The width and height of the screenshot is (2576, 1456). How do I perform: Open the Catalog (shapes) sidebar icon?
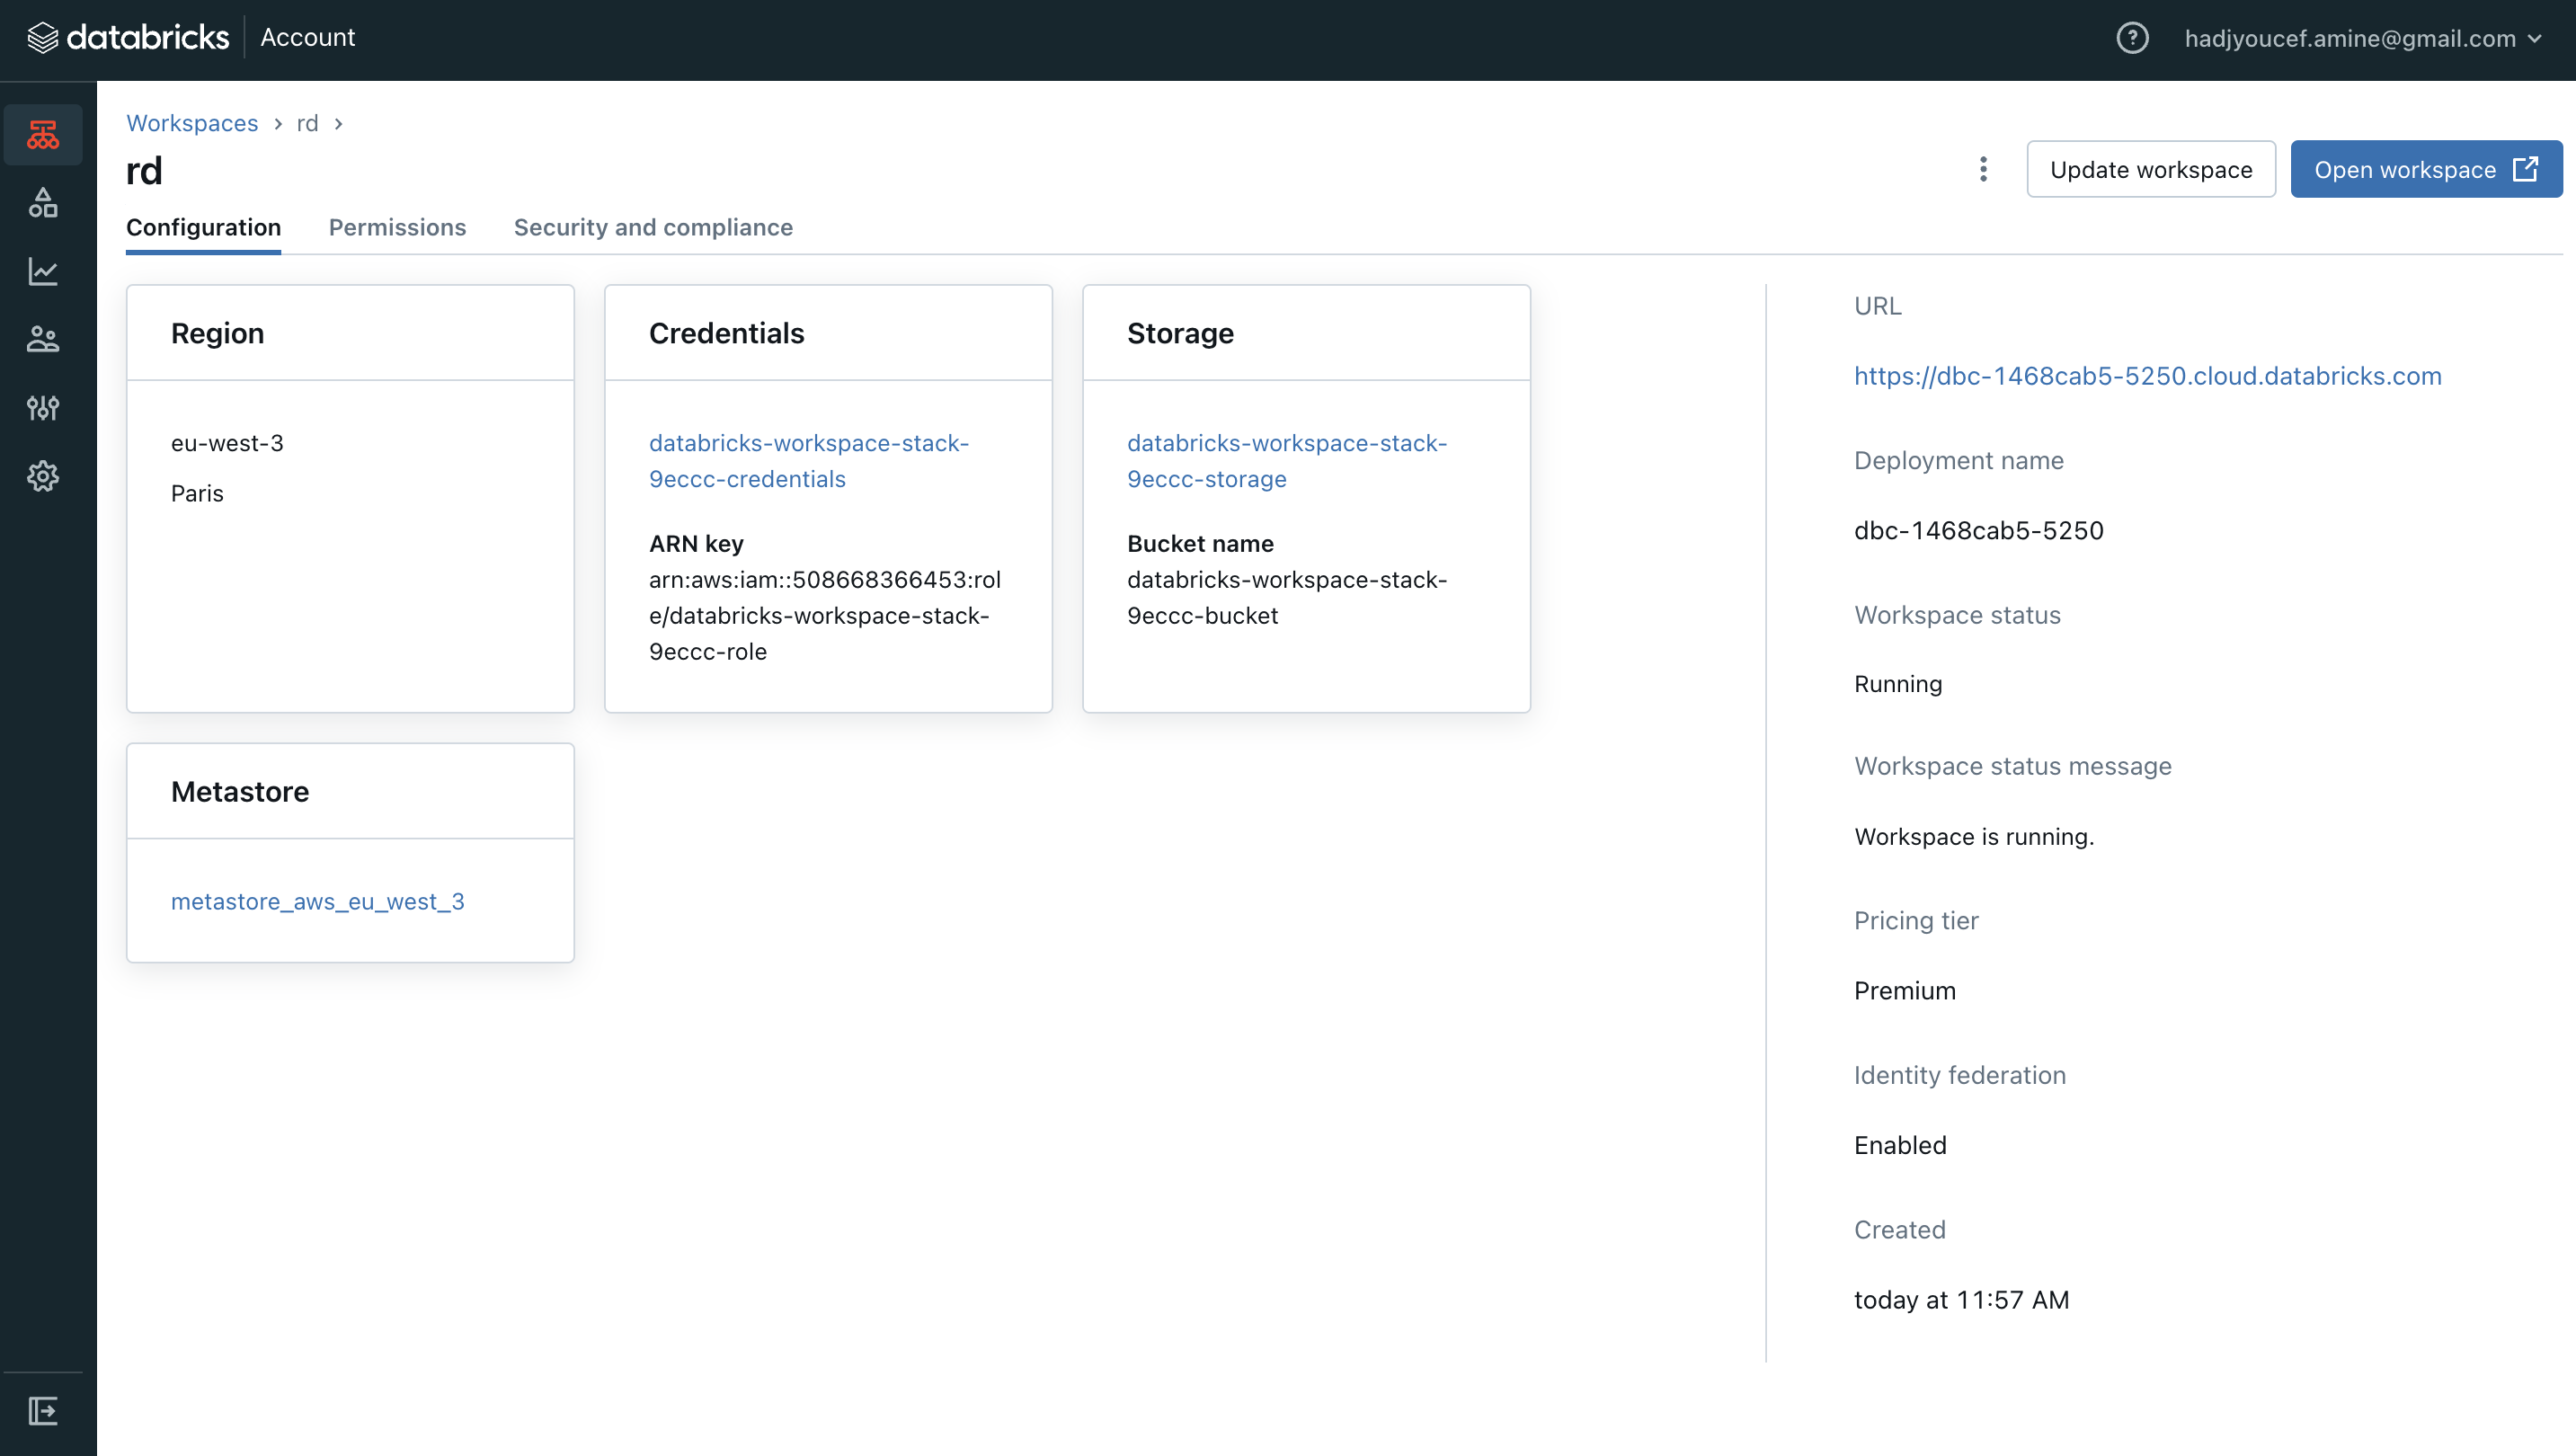click(43, 203)
